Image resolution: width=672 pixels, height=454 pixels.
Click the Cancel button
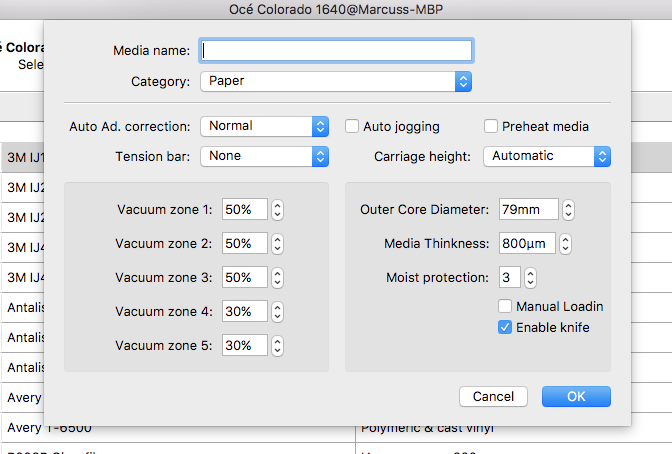493,397
